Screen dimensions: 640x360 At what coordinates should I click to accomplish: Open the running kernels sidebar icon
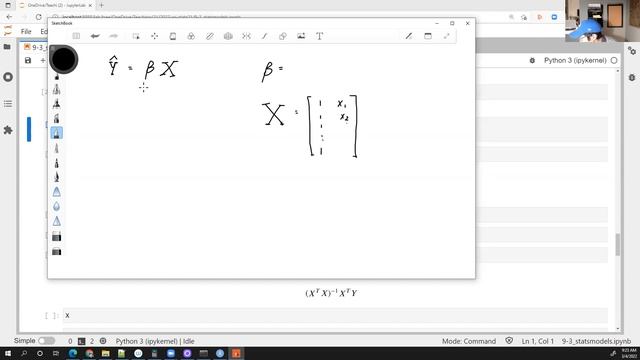8,77
